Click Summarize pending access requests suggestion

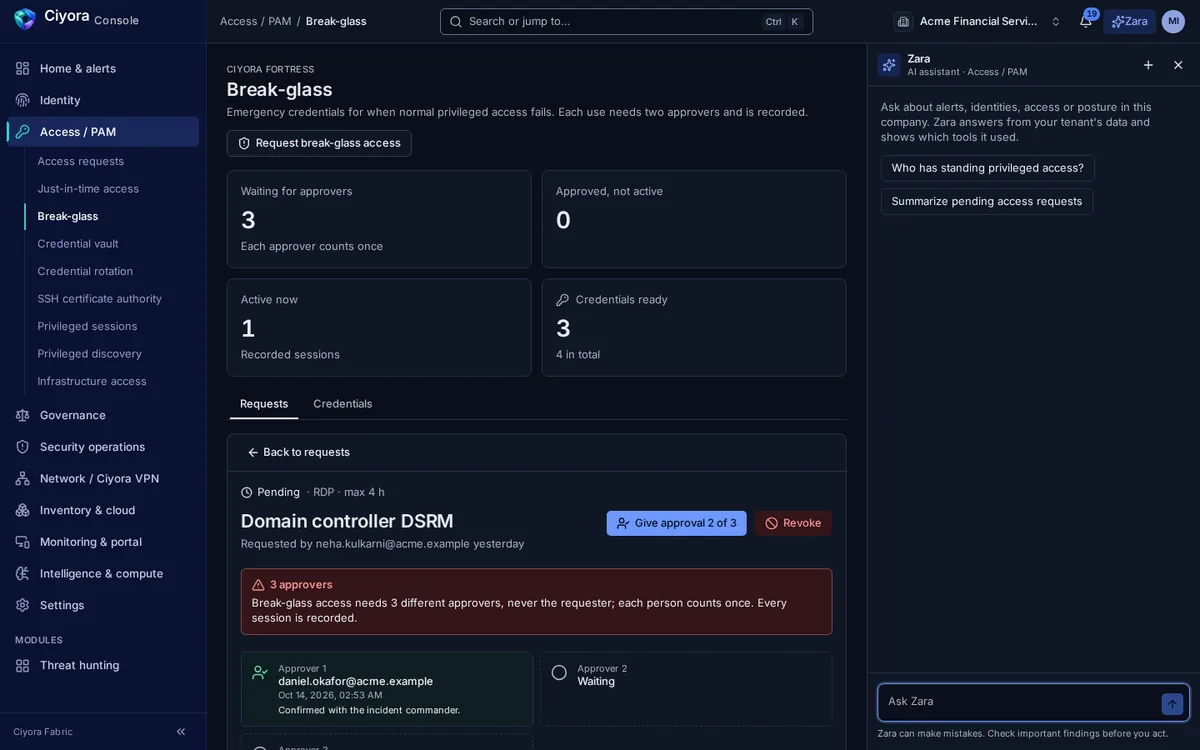pyautogui.click(x=987, y=201)
